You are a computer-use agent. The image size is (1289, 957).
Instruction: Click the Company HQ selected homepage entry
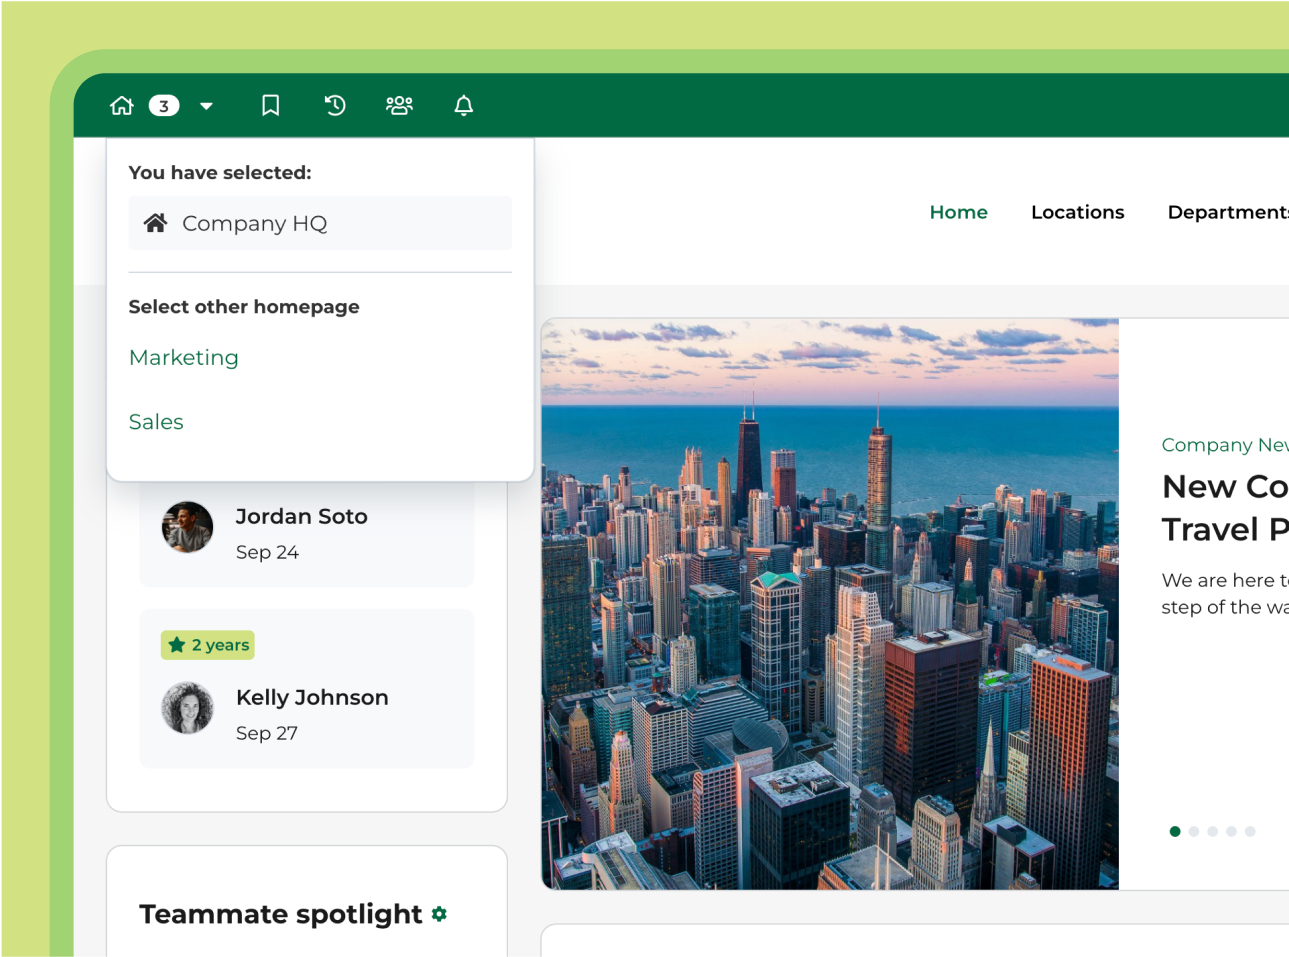click(319, 222)
